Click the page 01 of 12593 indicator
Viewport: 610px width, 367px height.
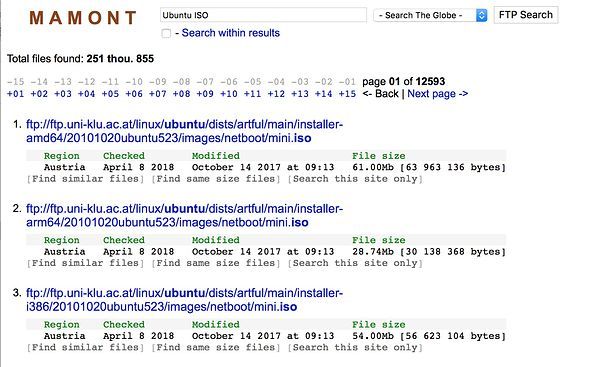(403, 81)
